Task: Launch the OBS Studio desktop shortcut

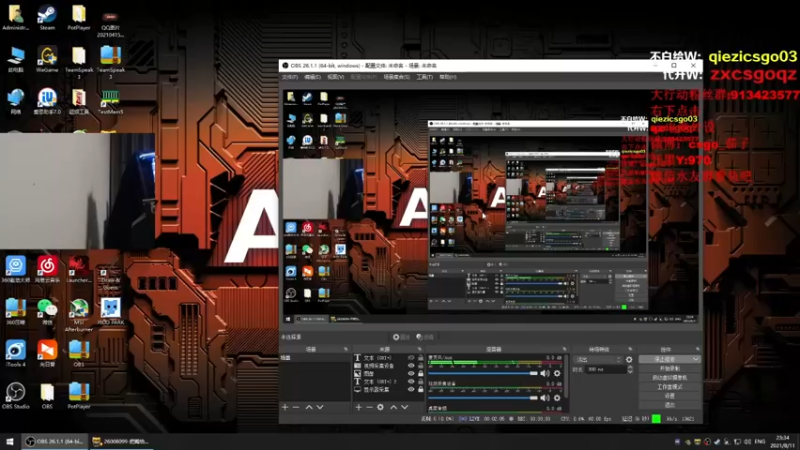Action: (x=15, y=395)
